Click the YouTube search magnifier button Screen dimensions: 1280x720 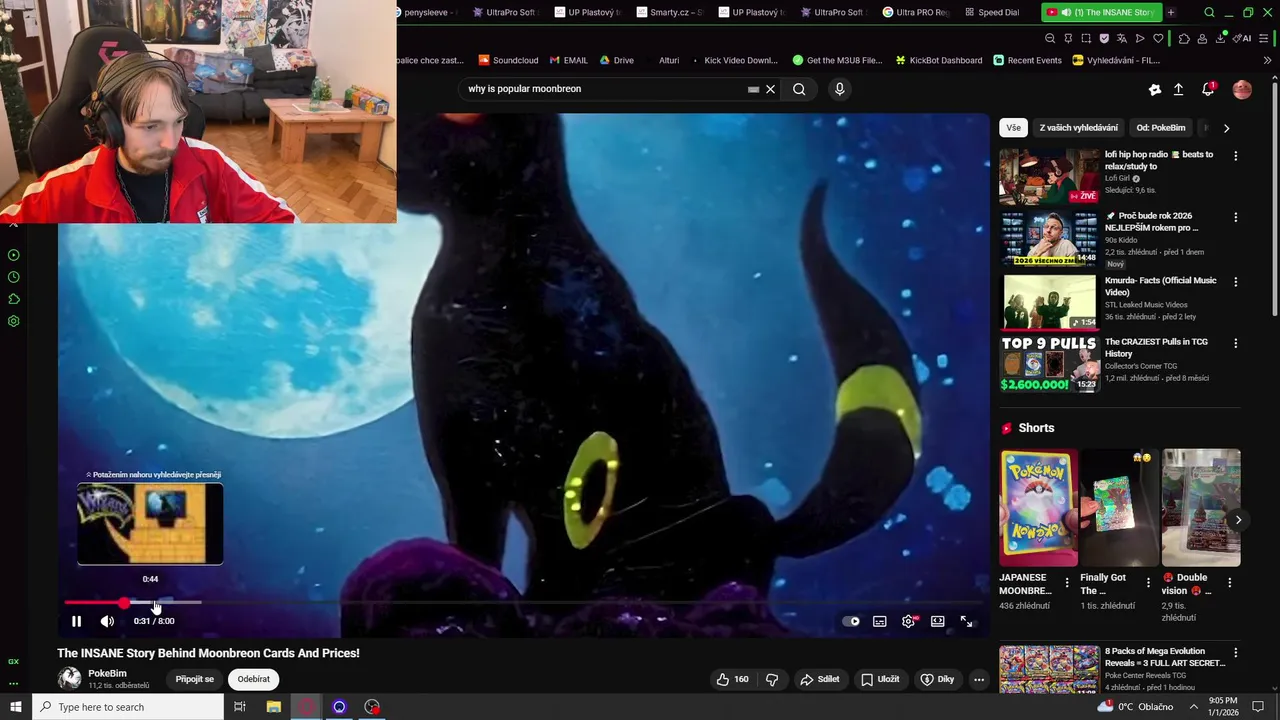click(x=799, y=89)
